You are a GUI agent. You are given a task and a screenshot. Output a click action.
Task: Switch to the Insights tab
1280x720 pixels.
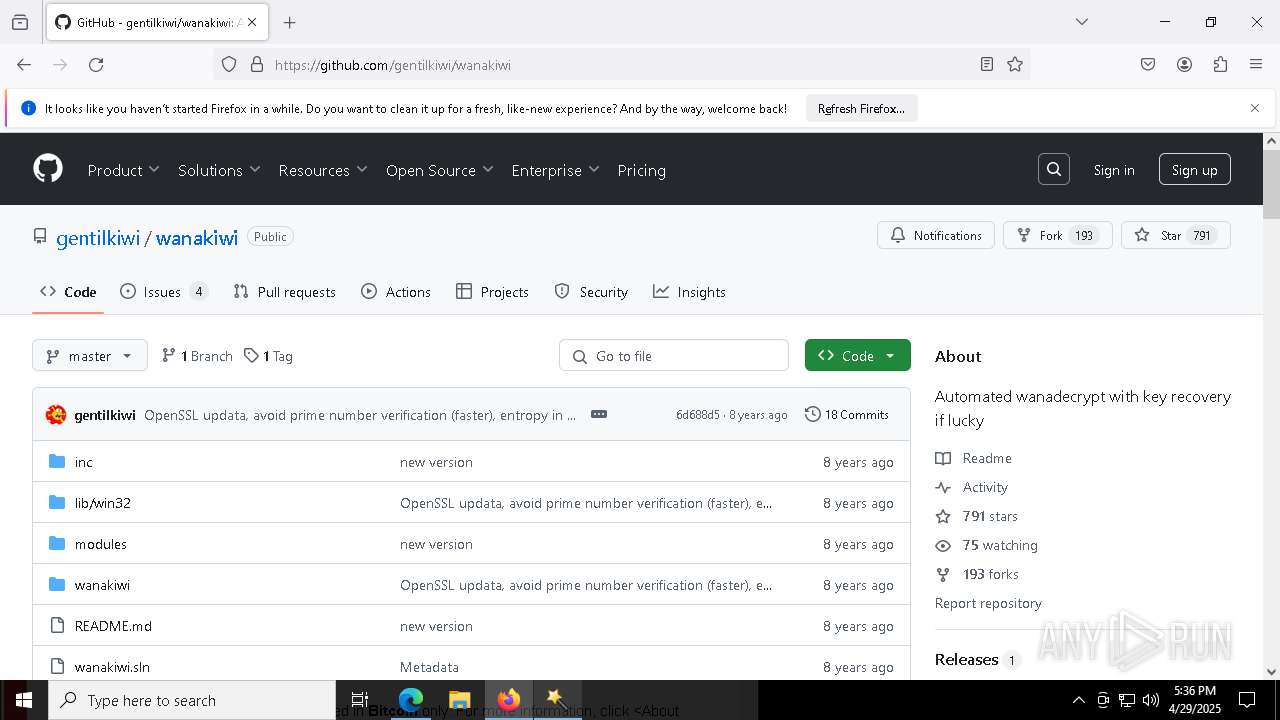coord(689,292)
